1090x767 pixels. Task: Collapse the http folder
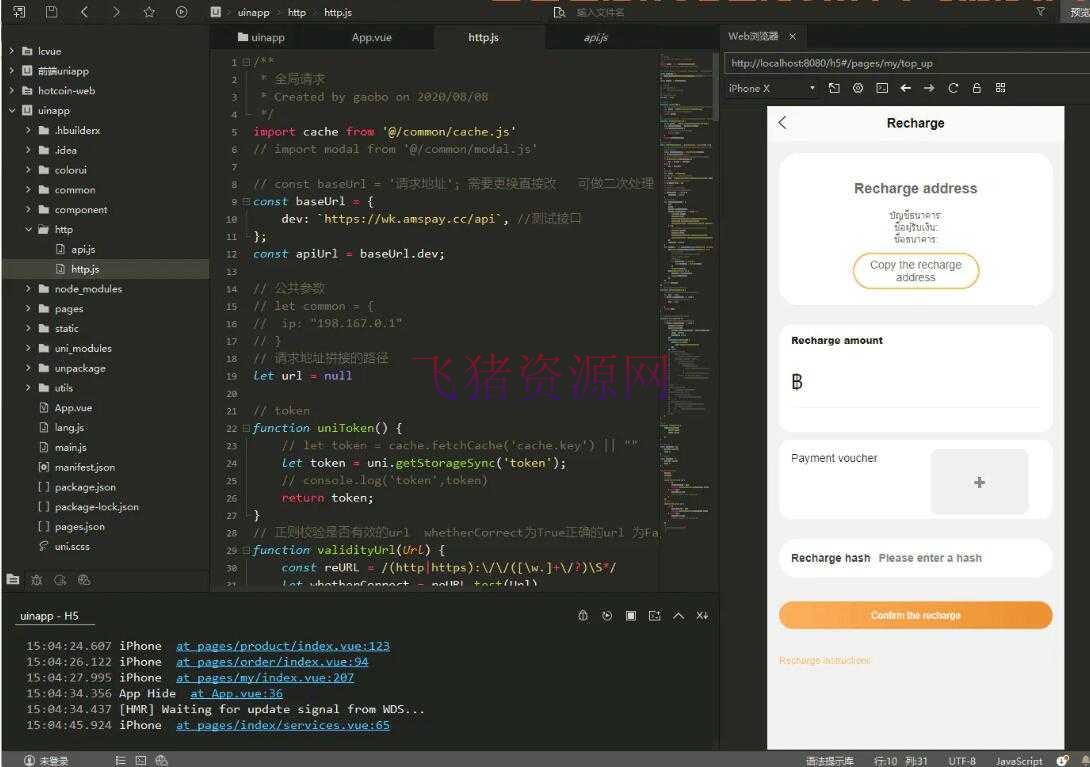click(28, 229)
